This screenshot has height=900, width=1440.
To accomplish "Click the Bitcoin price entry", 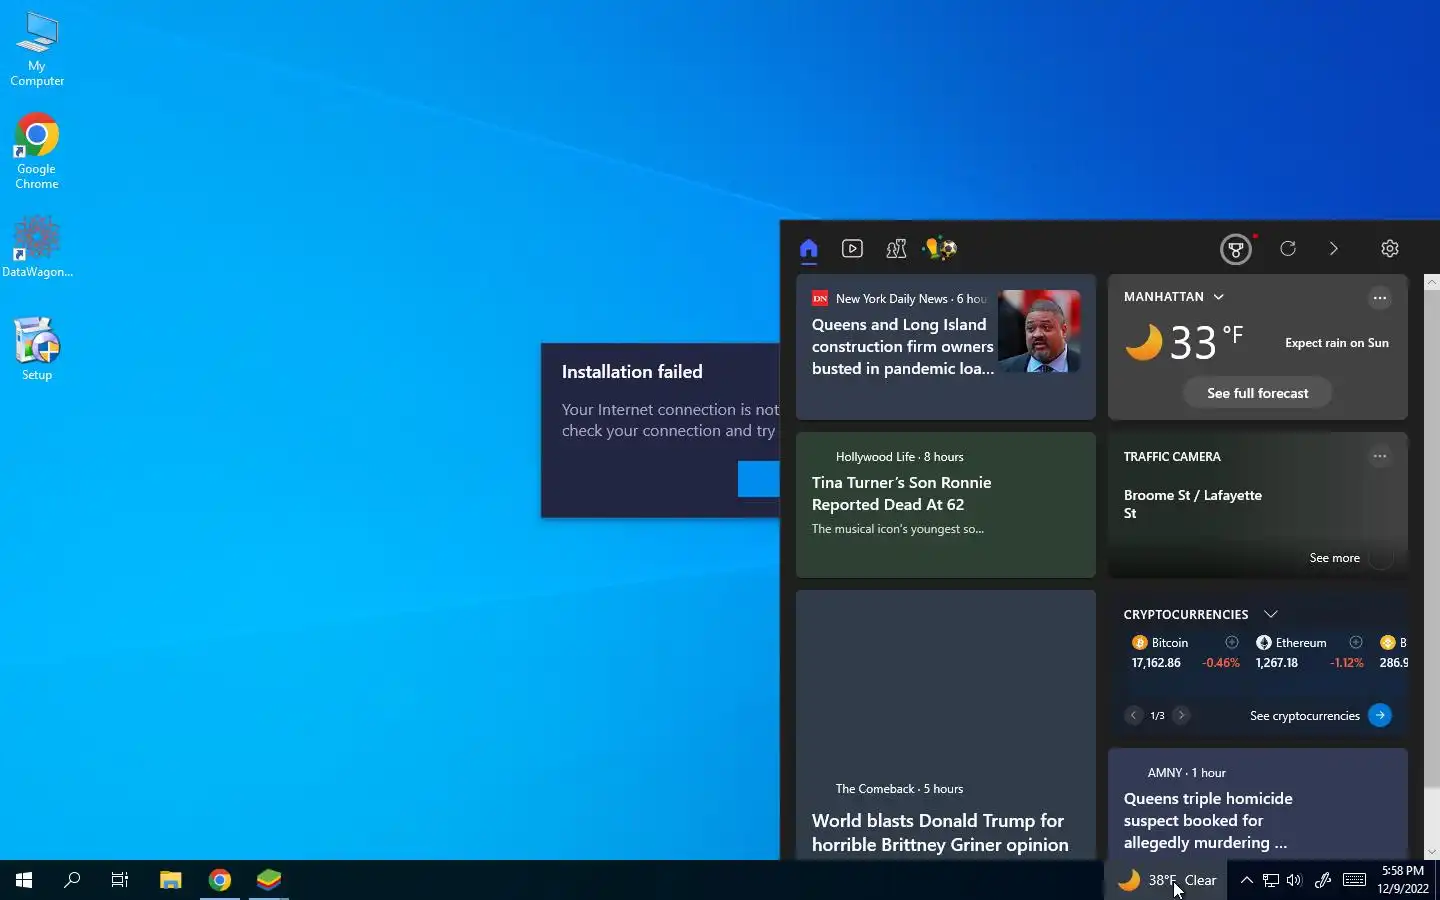I will [1185, 652].
